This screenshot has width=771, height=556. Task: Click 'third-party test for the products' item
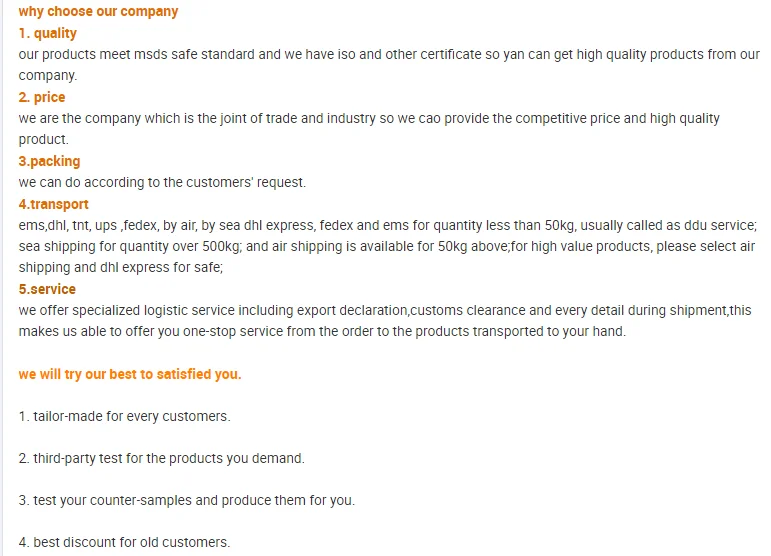tap(162, 458)
